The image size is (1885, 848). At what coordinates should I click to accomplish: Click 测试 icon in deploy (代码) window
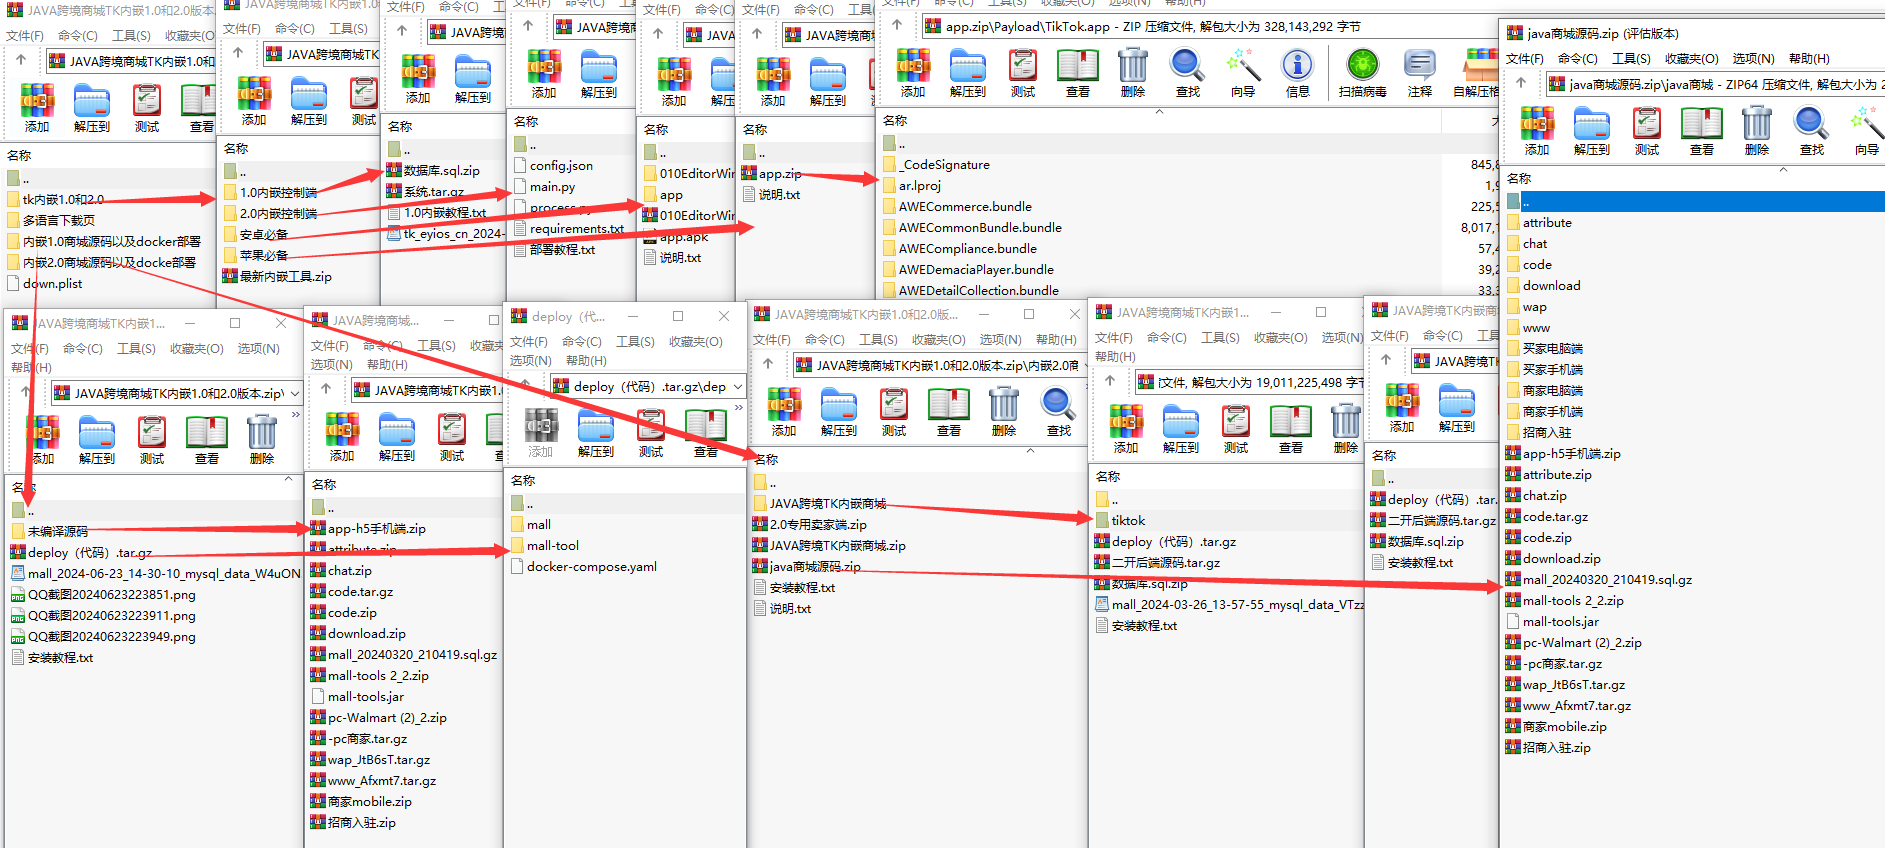point(651,433)
